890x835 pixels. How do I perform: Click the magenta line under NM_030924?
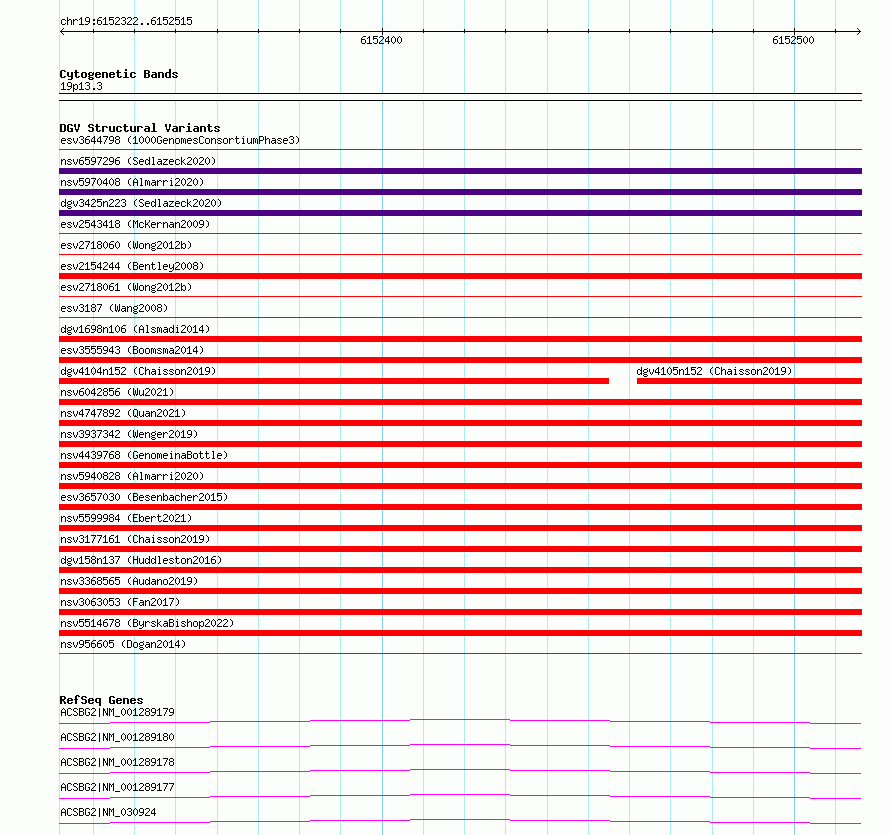[460, 821]
